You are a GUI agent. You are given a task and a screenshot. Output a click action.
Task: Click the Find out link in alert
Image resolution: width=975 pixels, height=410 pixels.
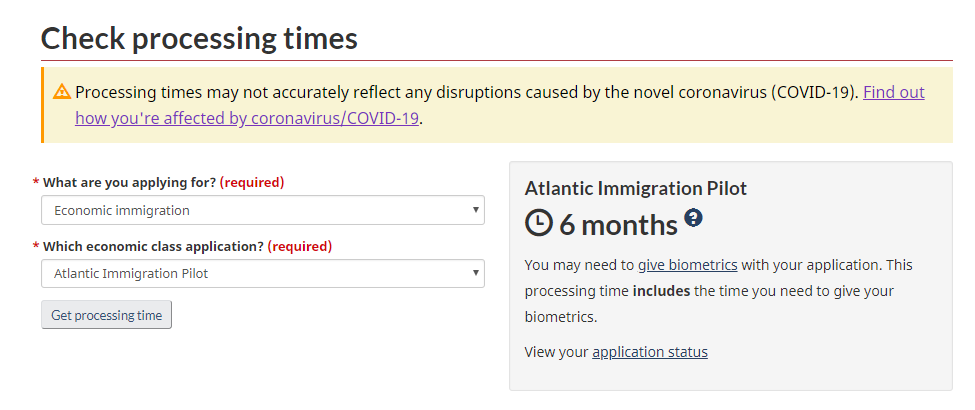coord(894,92)
